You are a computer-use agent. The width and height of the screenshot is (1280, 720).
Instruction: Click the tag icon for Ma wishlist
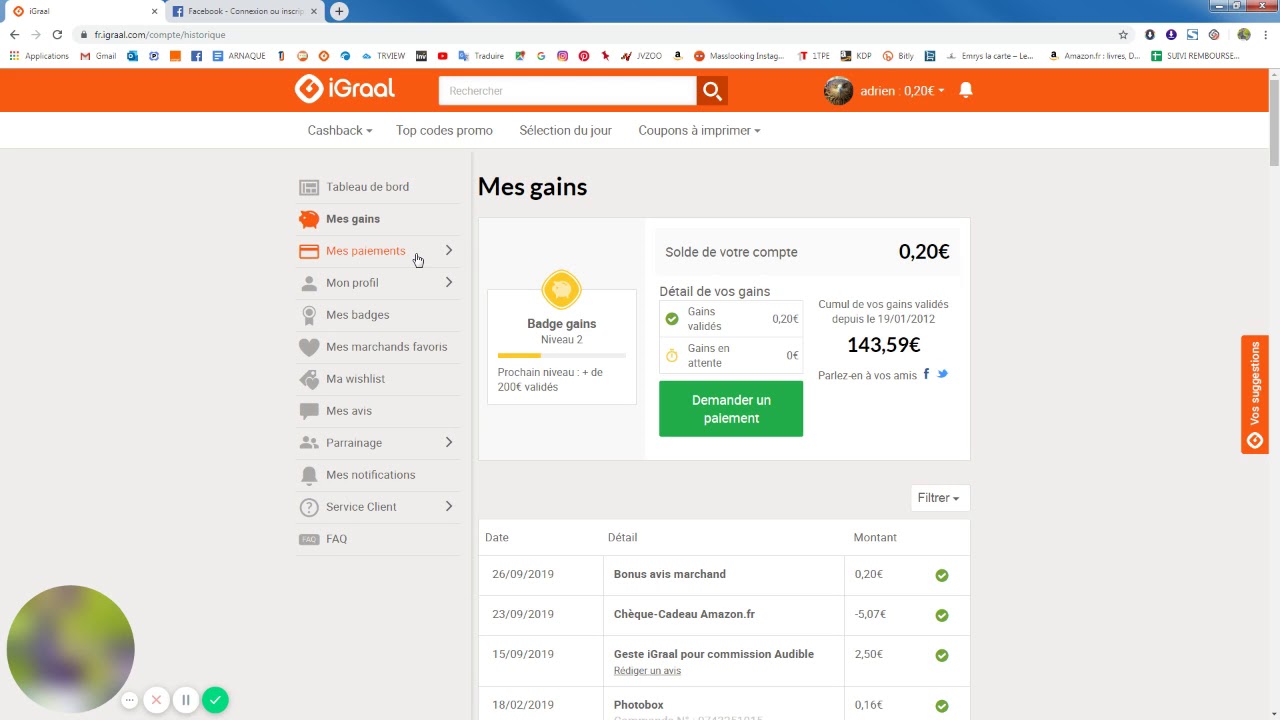309,379
